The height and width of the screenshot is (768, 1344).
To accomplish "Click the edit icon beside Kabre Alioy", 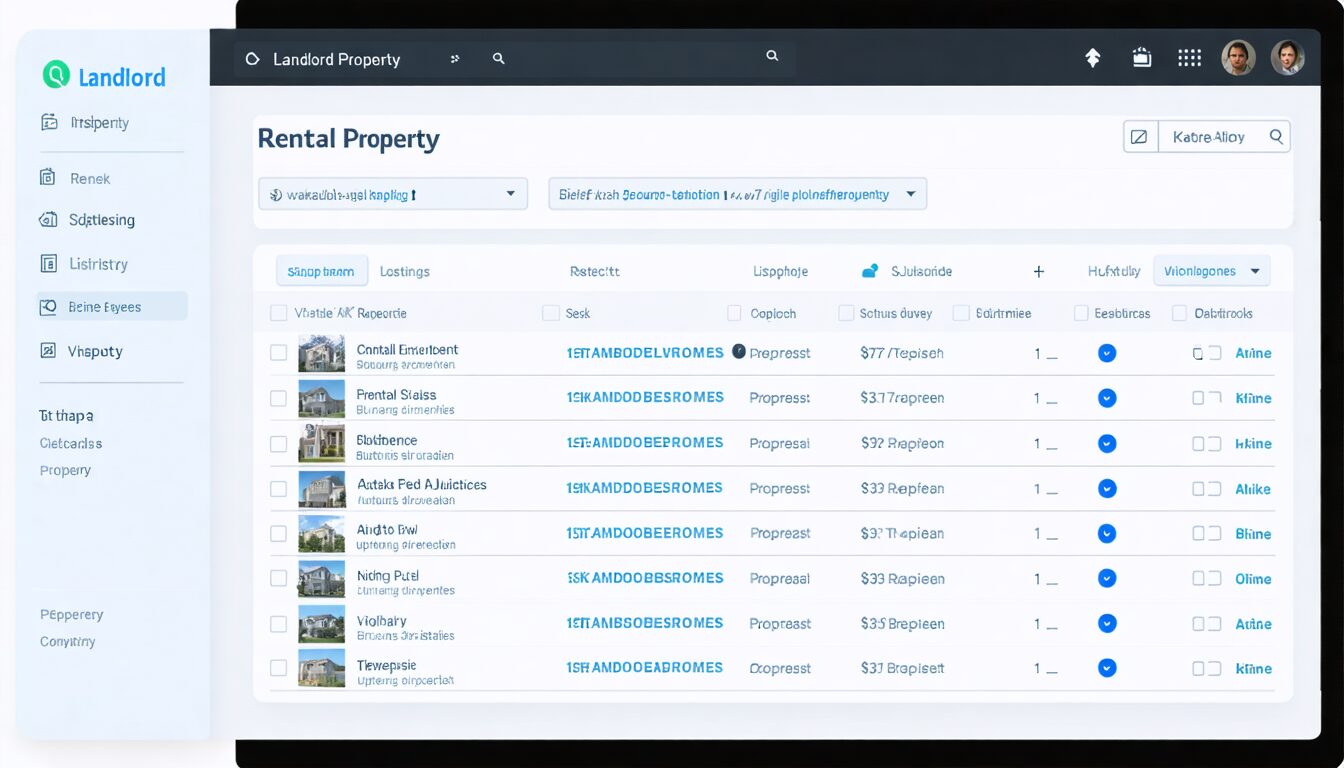I will (1137, 137).
